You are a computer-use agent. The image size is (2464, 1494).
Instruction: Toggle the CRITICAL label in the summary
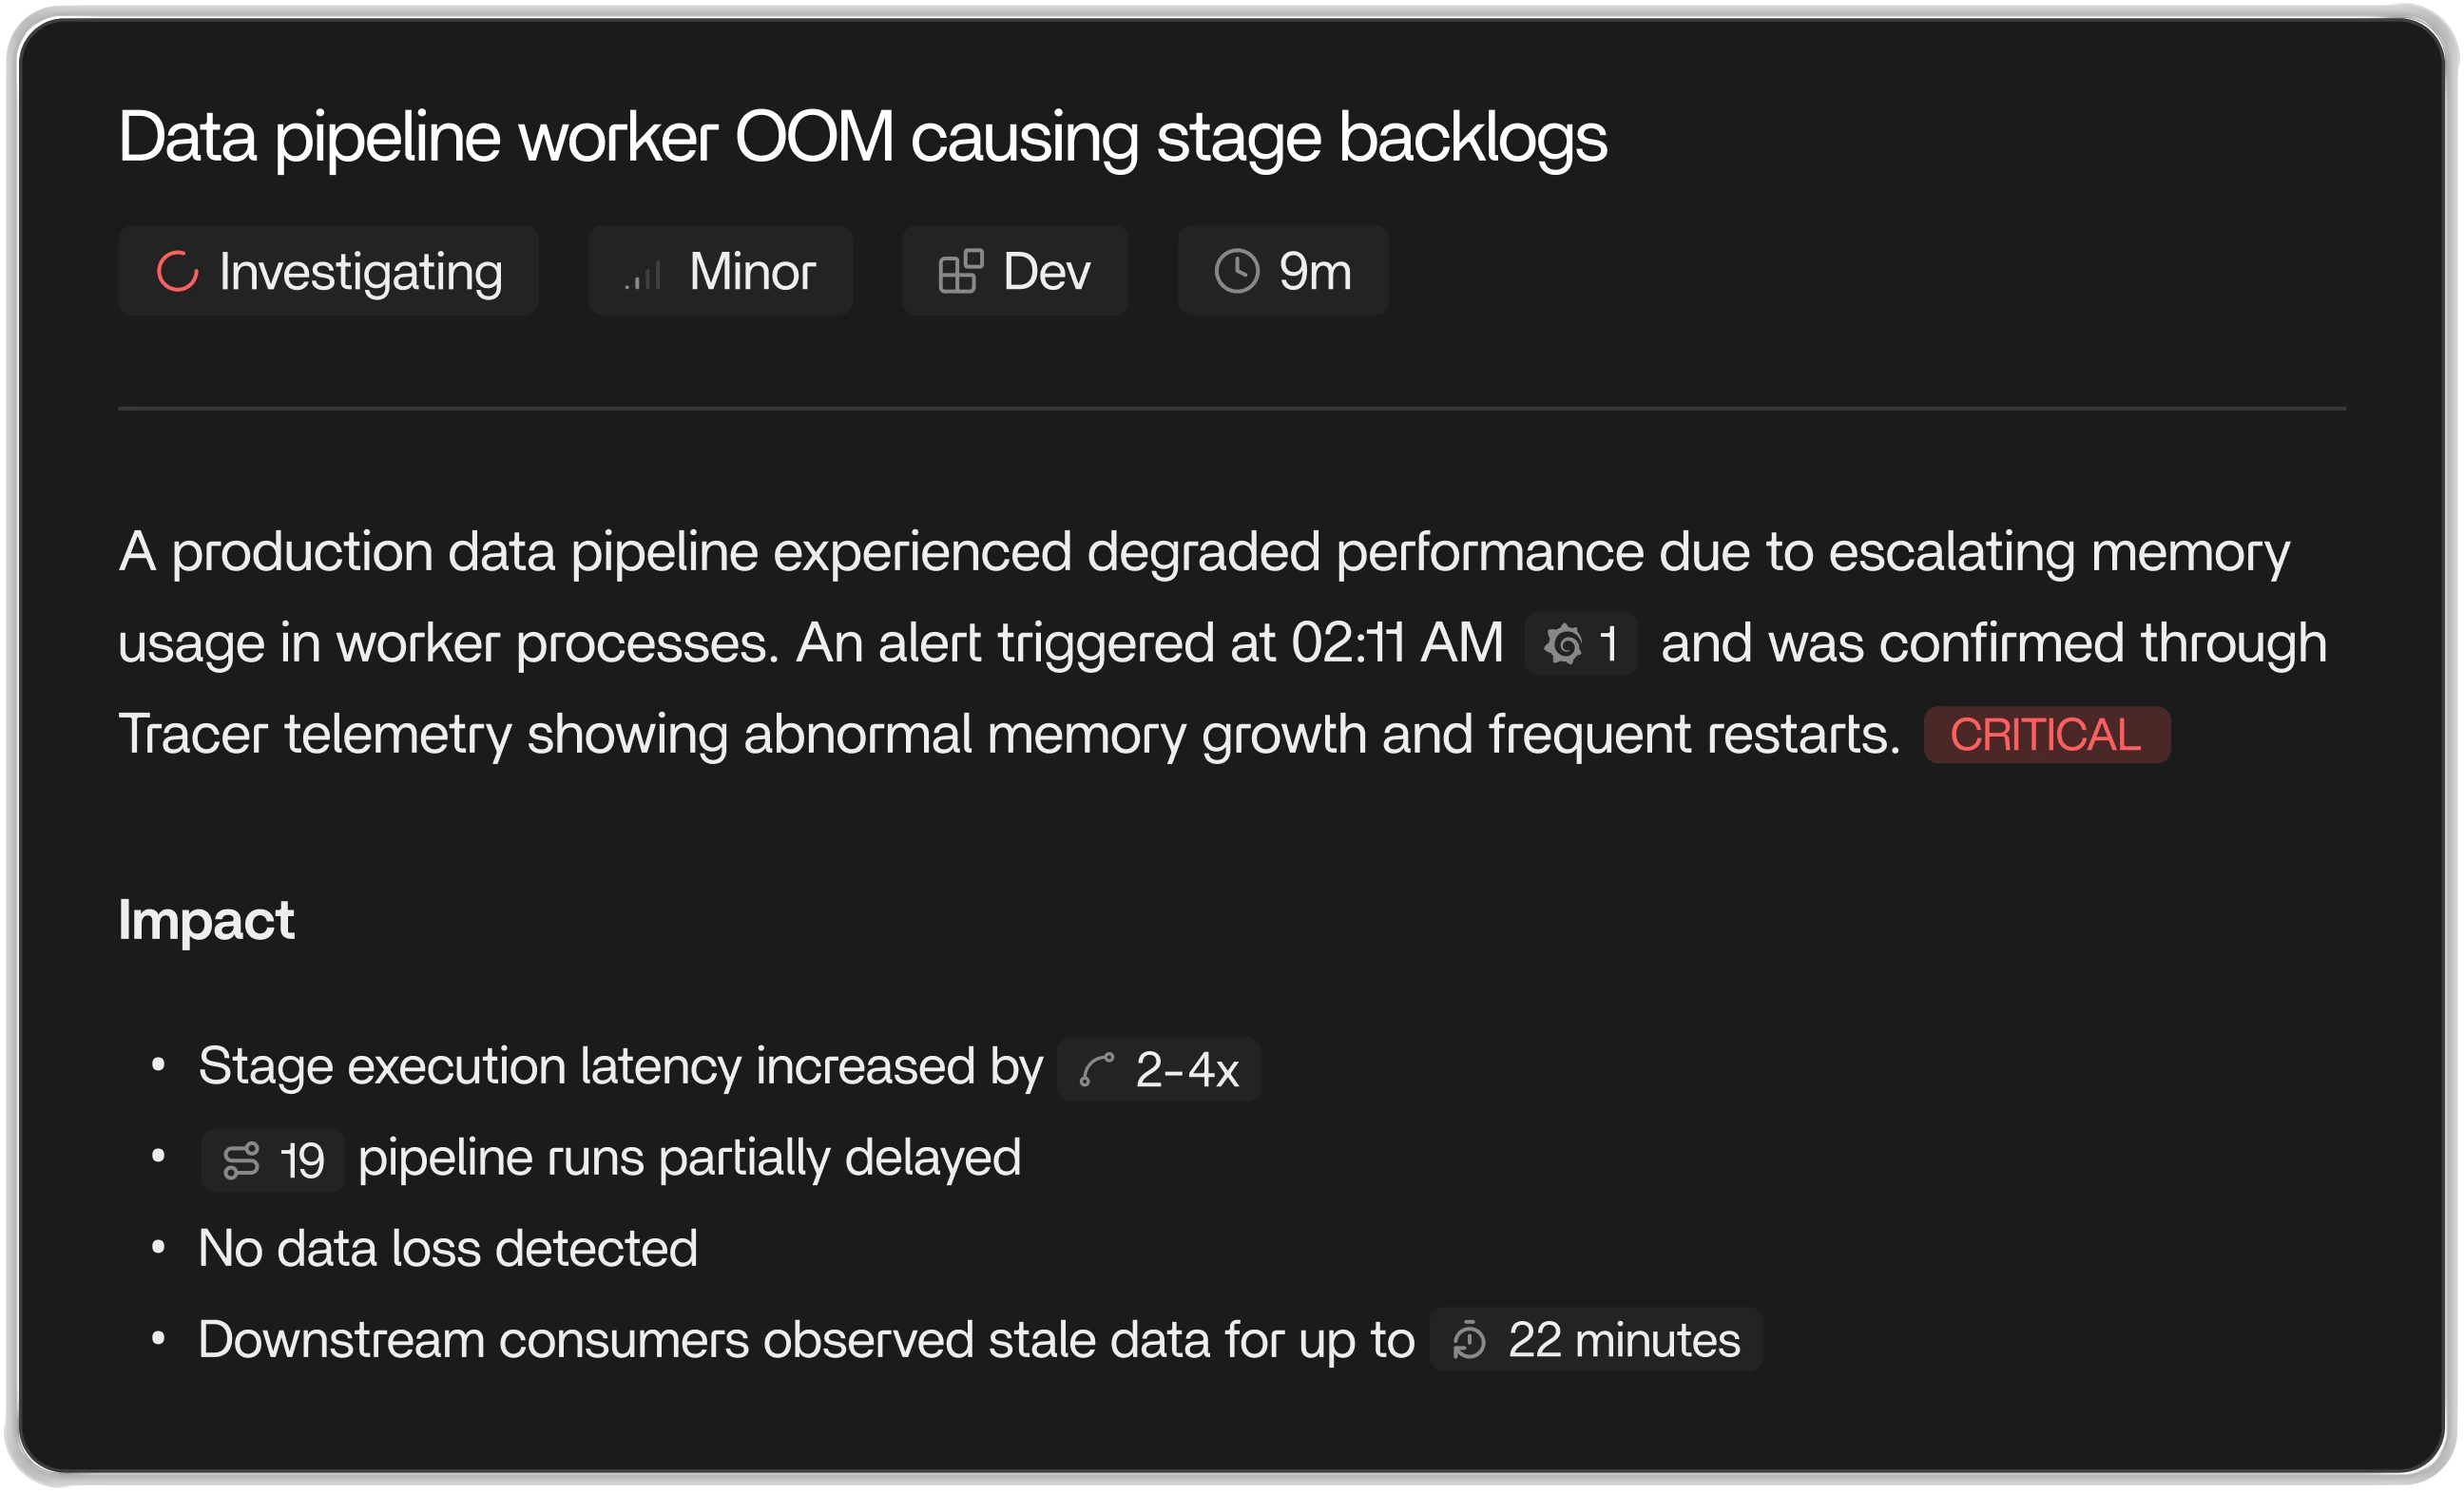pyautogui.click(x=2046, y=733)
